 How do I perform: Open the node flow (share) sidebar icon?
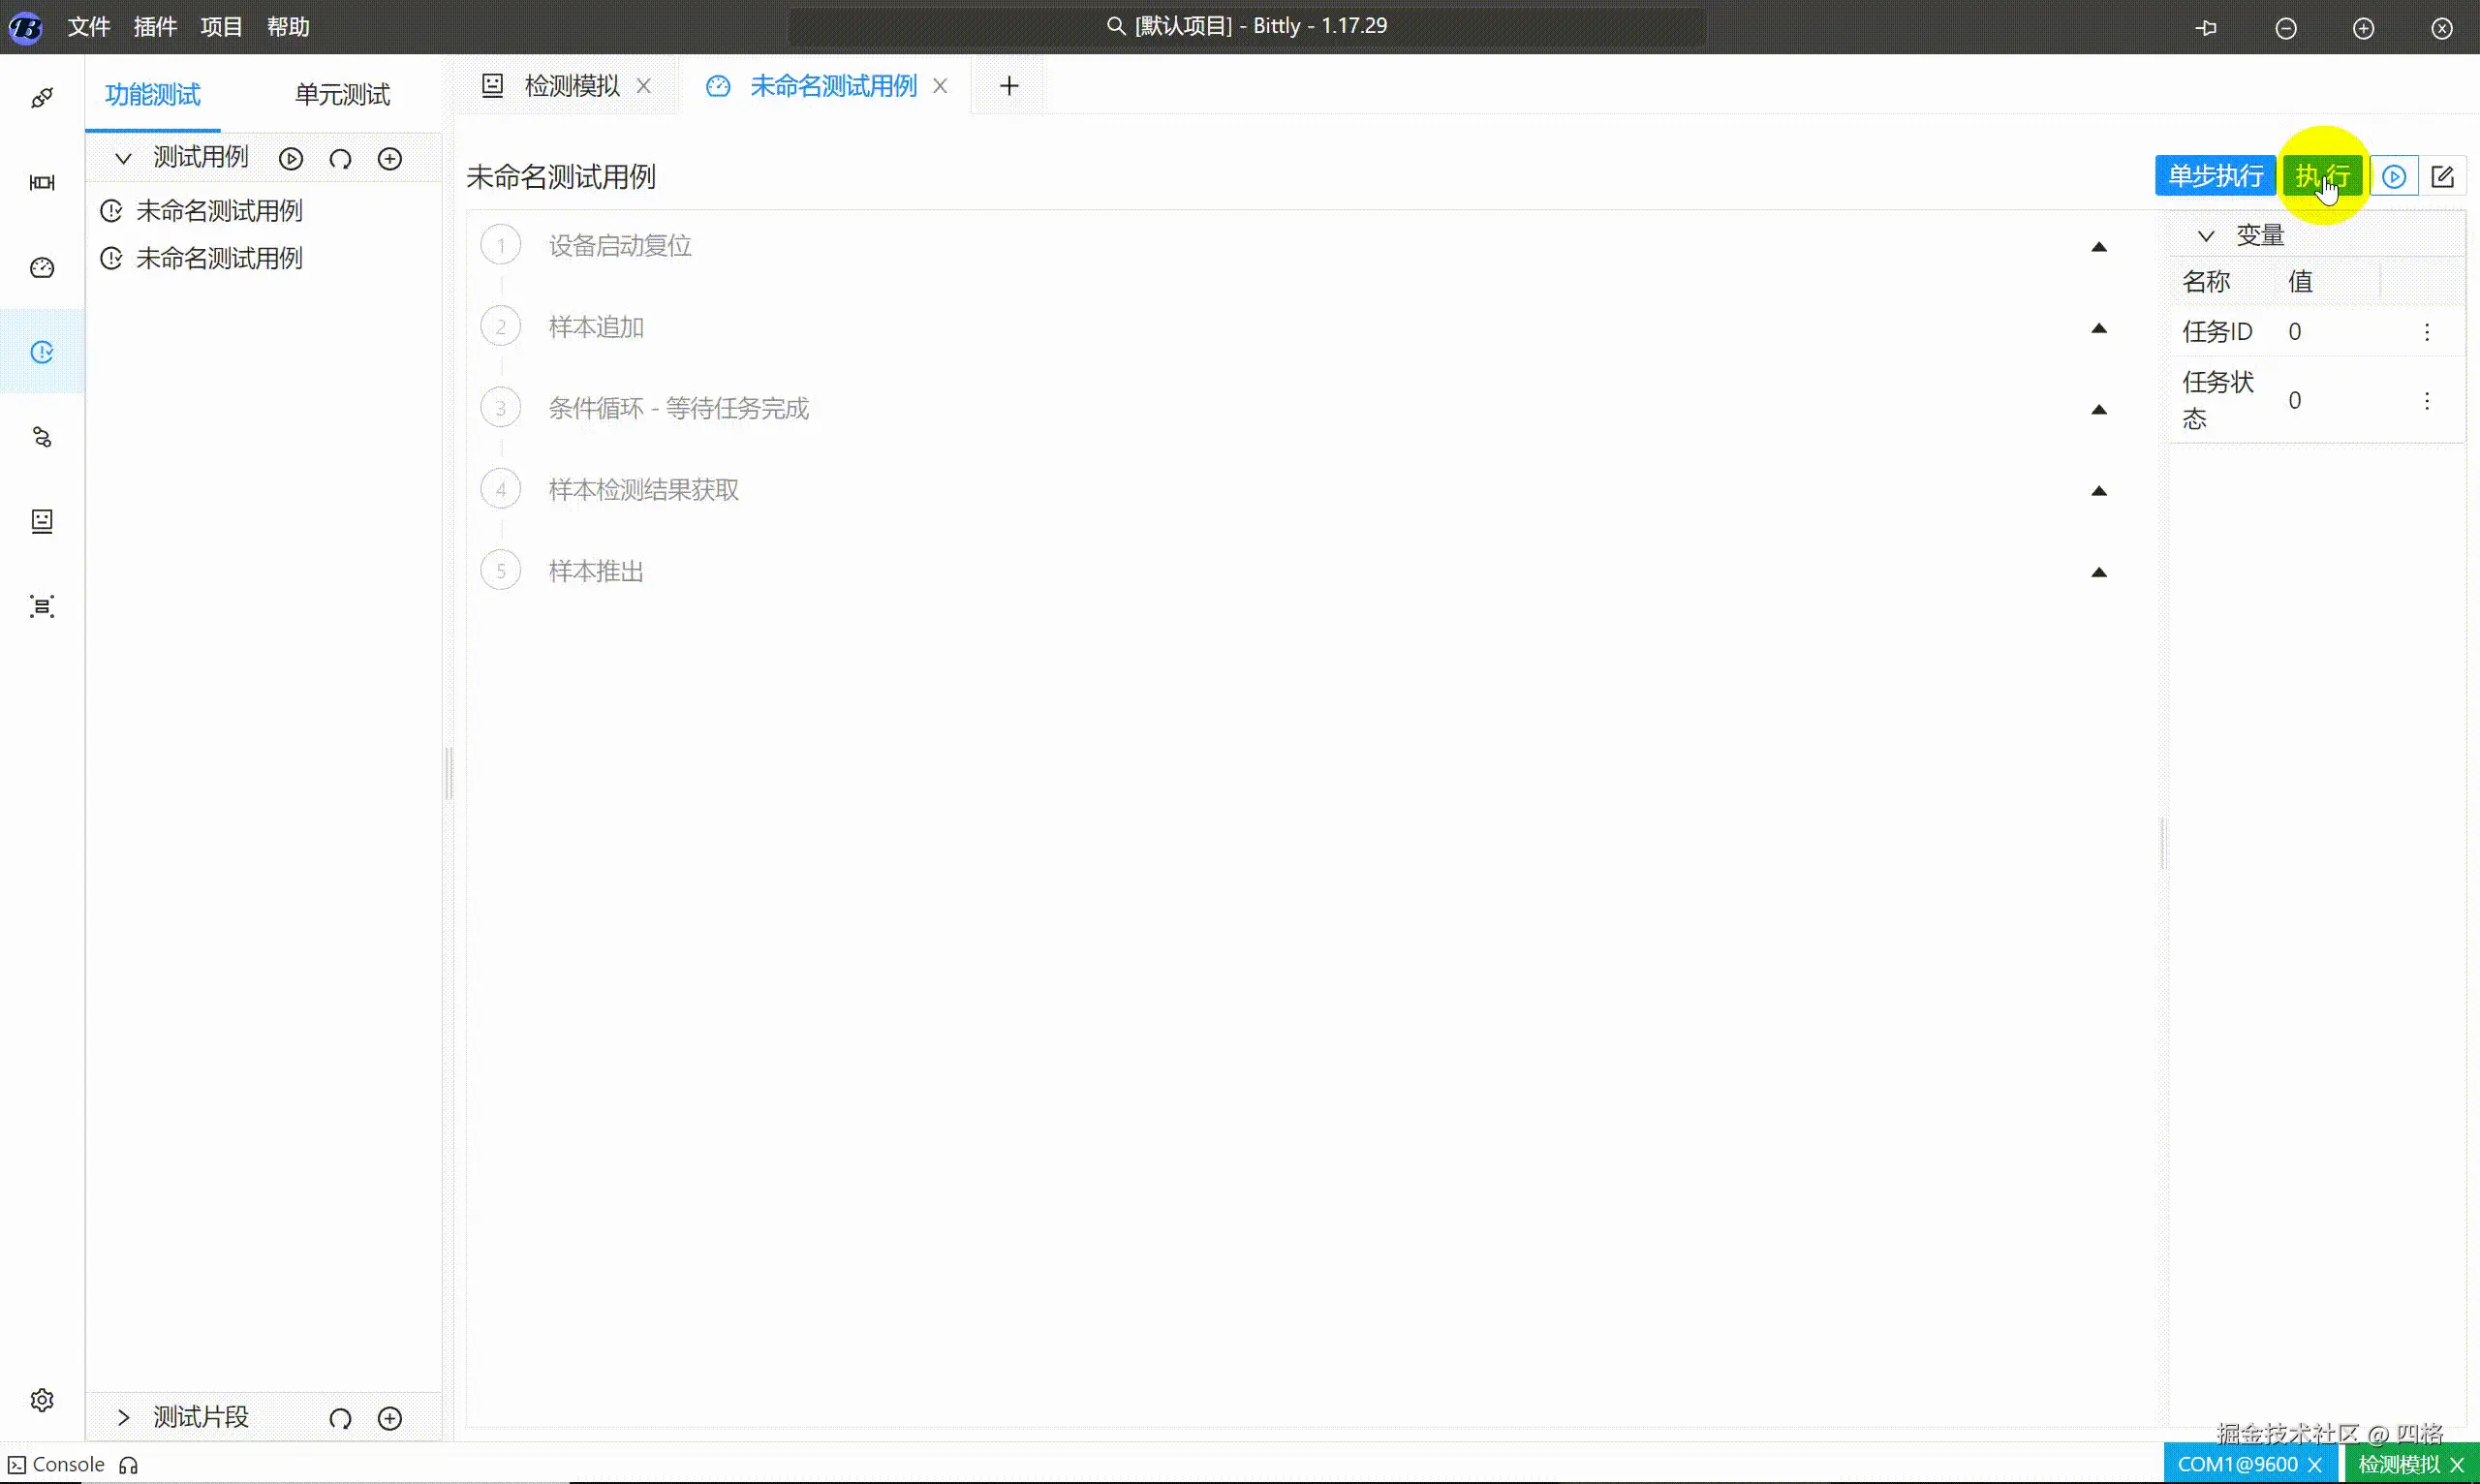(42, 437)
